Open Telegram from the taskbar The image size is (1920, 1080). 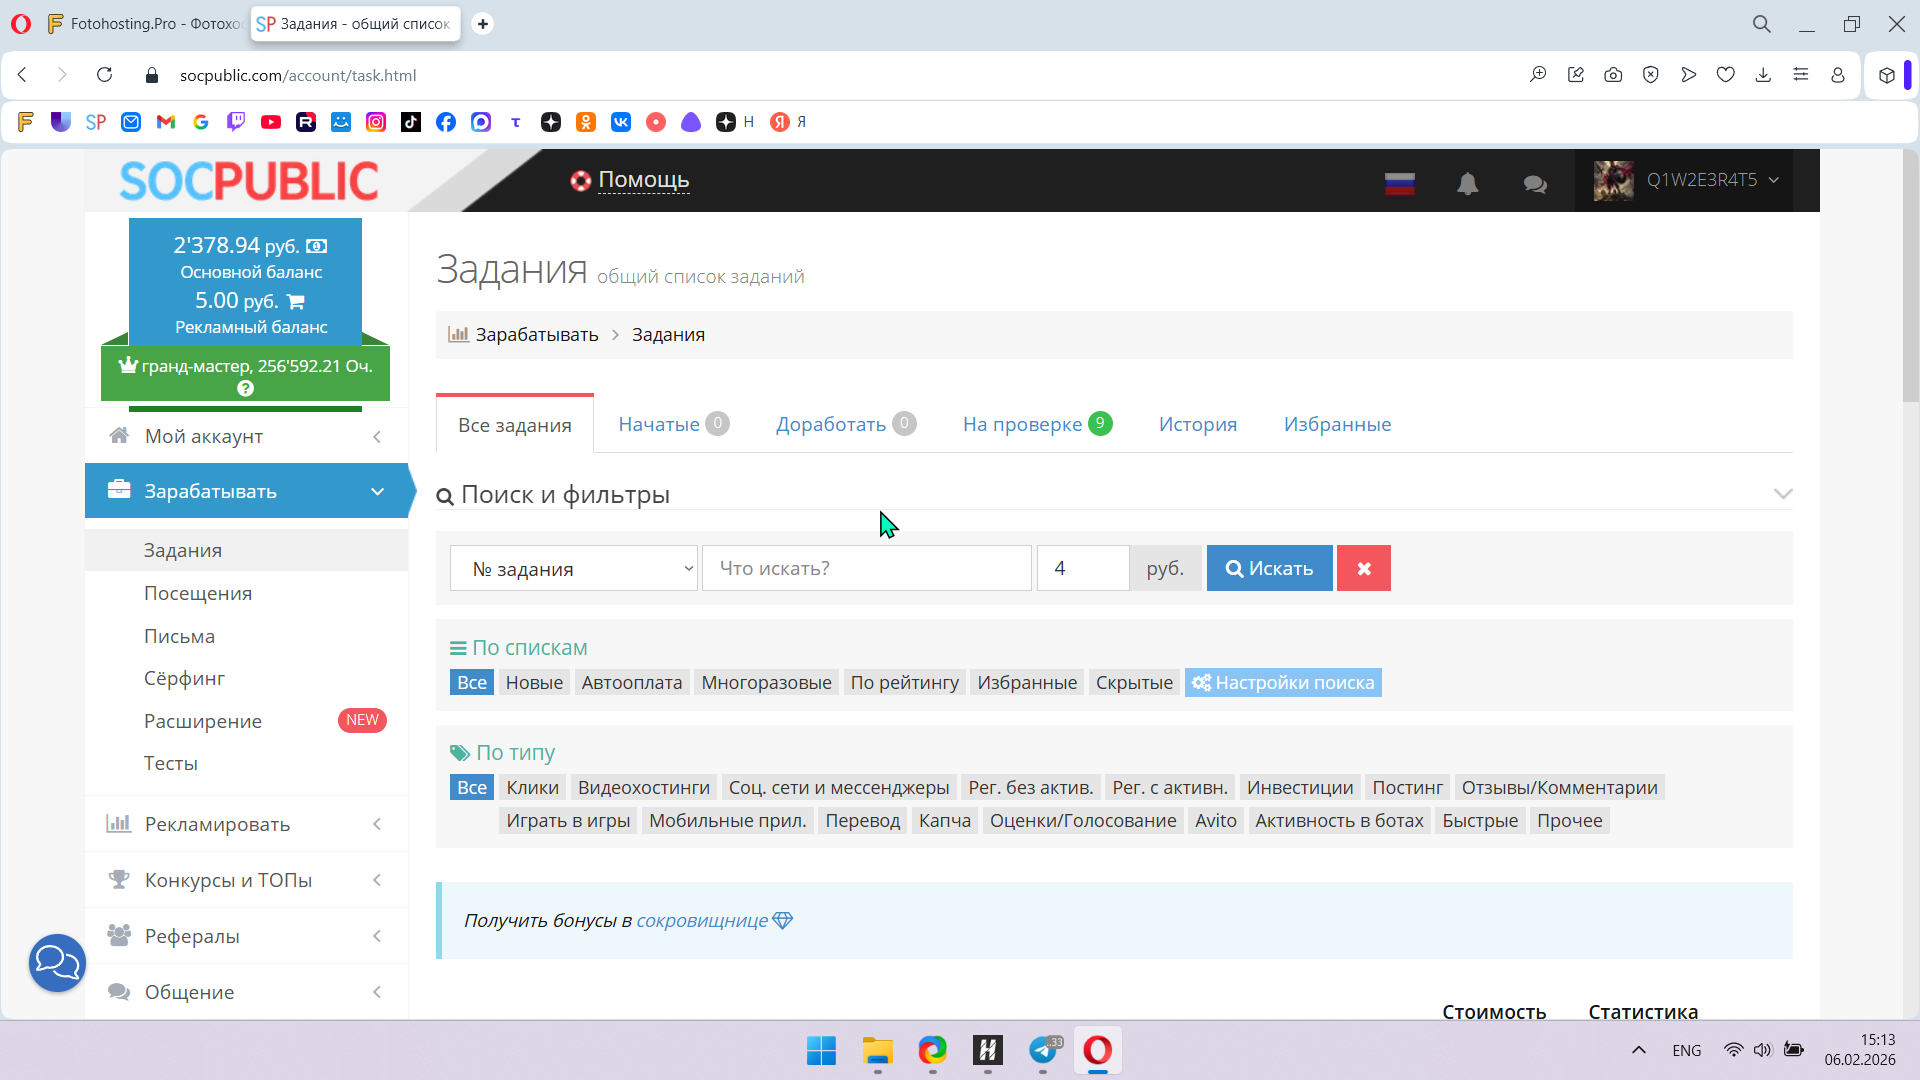(1043, 1050)
